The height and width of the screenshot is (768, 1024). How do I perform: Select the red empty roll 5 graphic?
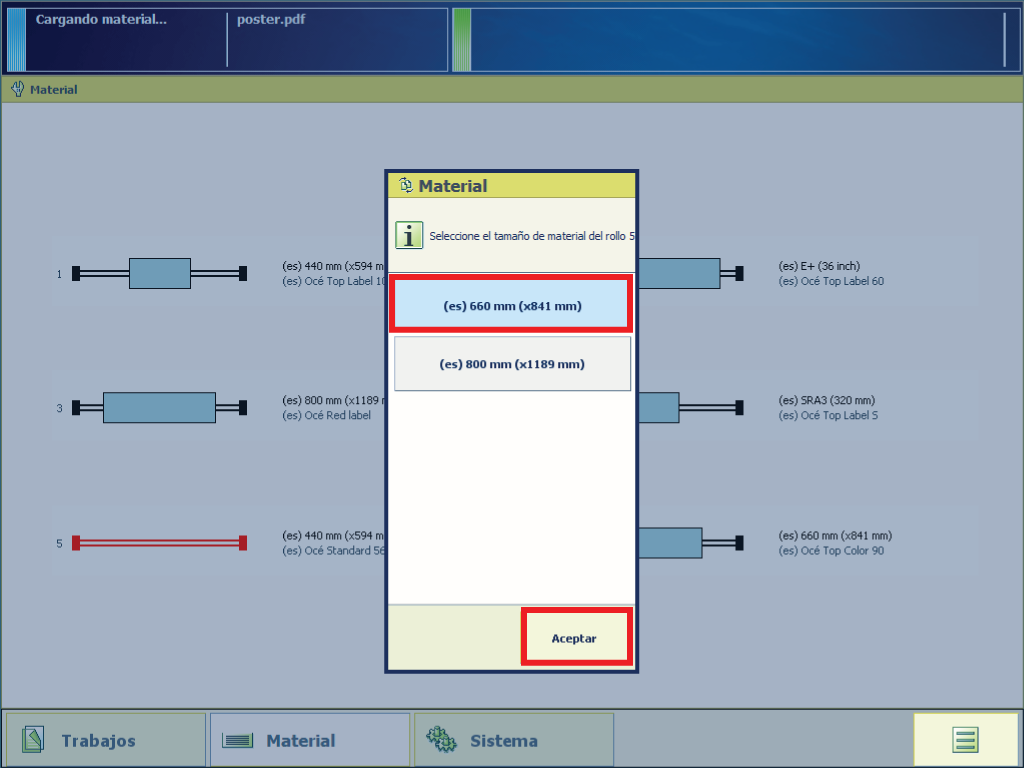(x=159, y=543)
